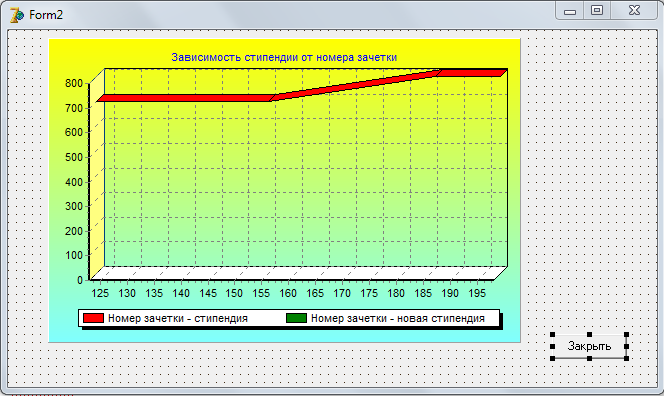This screenshot has width=664, height=396.
Task: Click the 800 label on vertical axis
Action: 74,83
